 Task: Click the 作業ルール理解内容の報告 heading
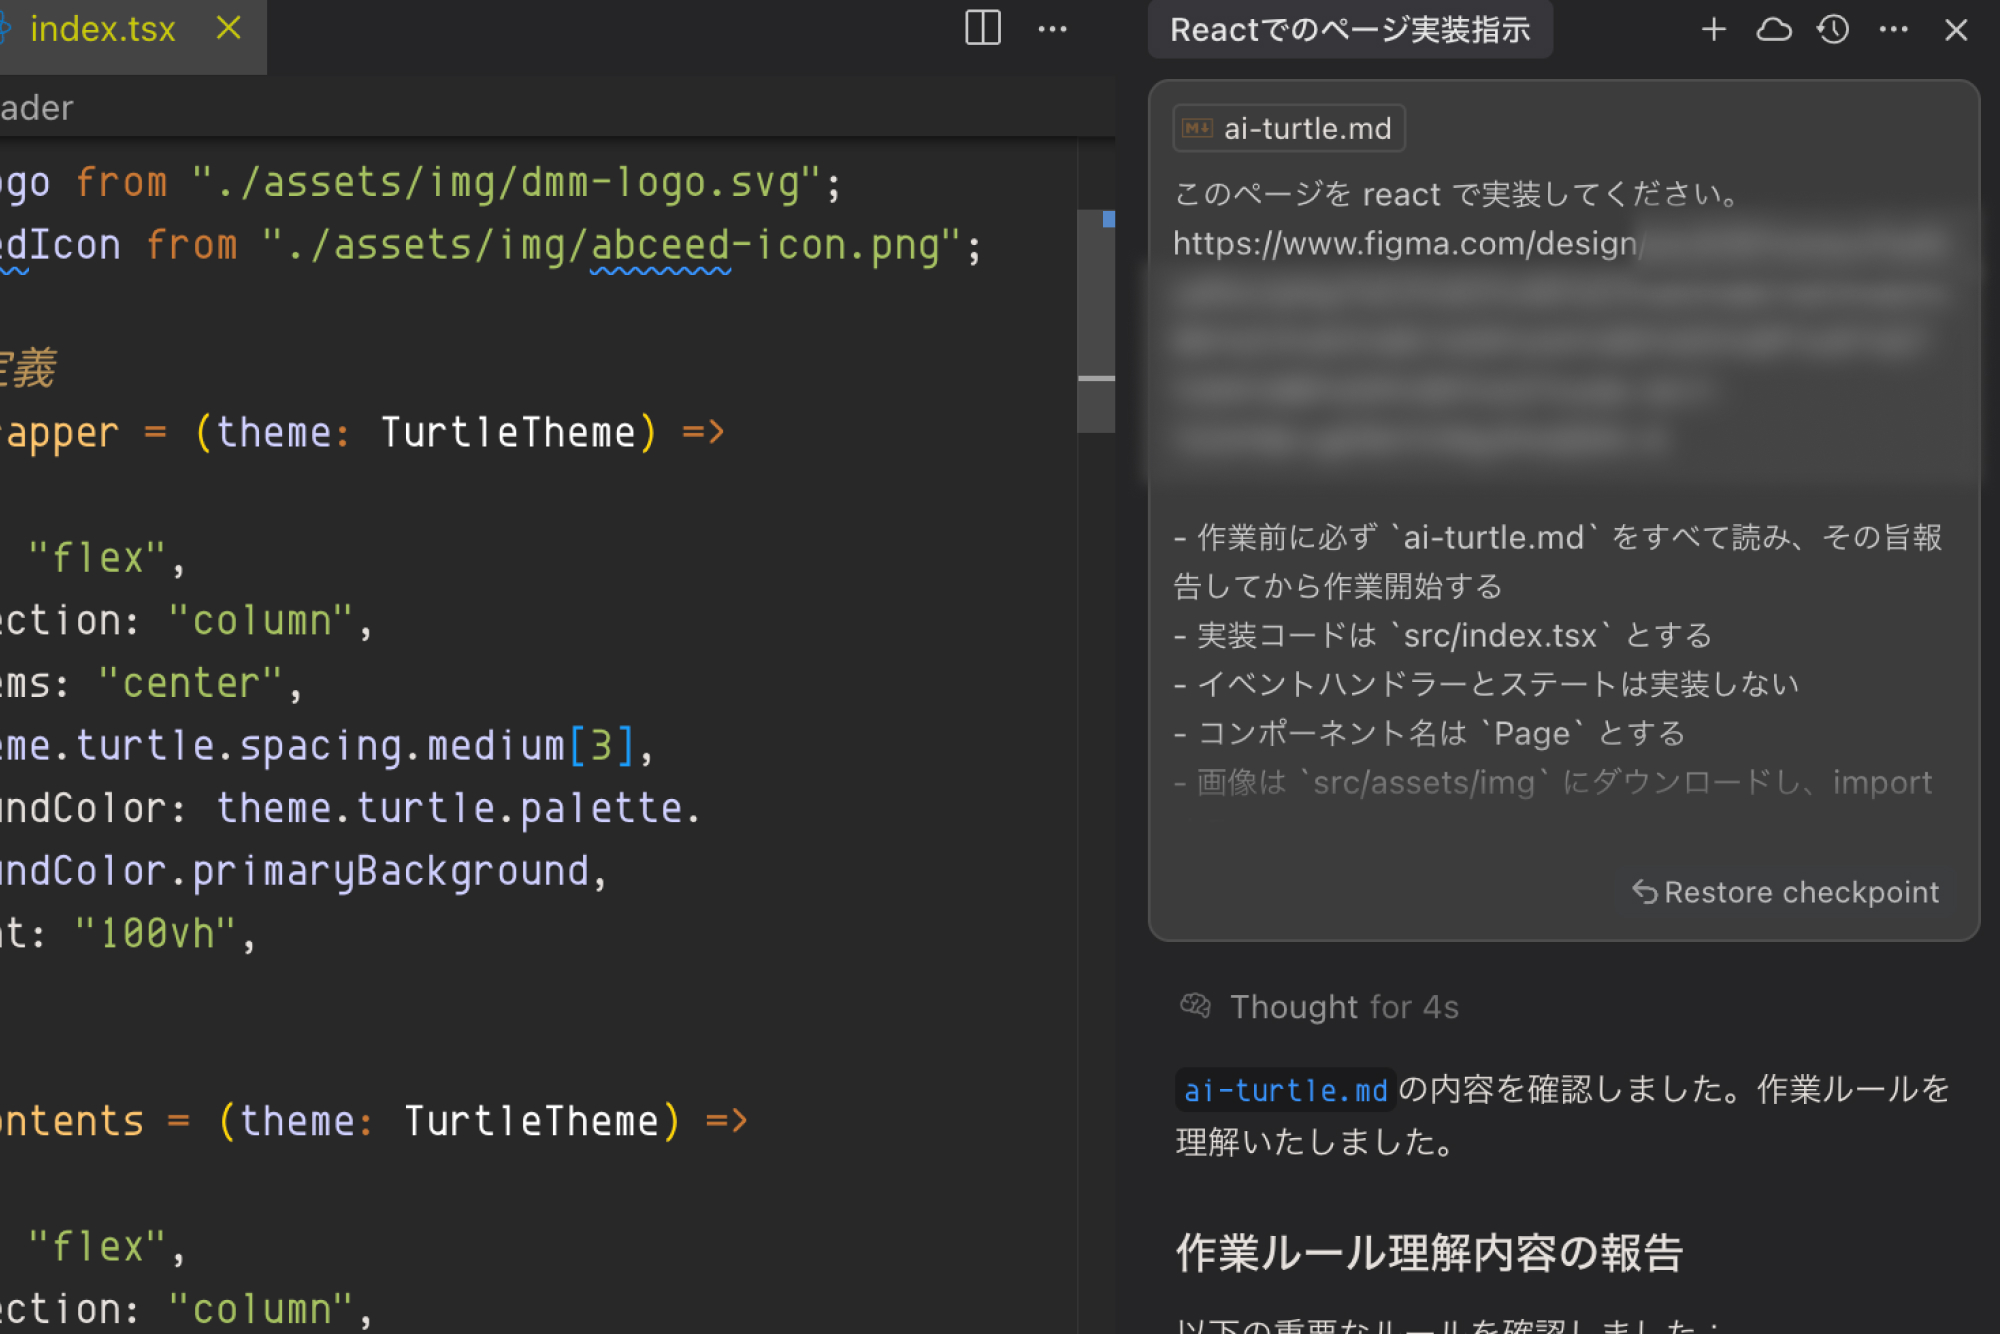1429,1252
